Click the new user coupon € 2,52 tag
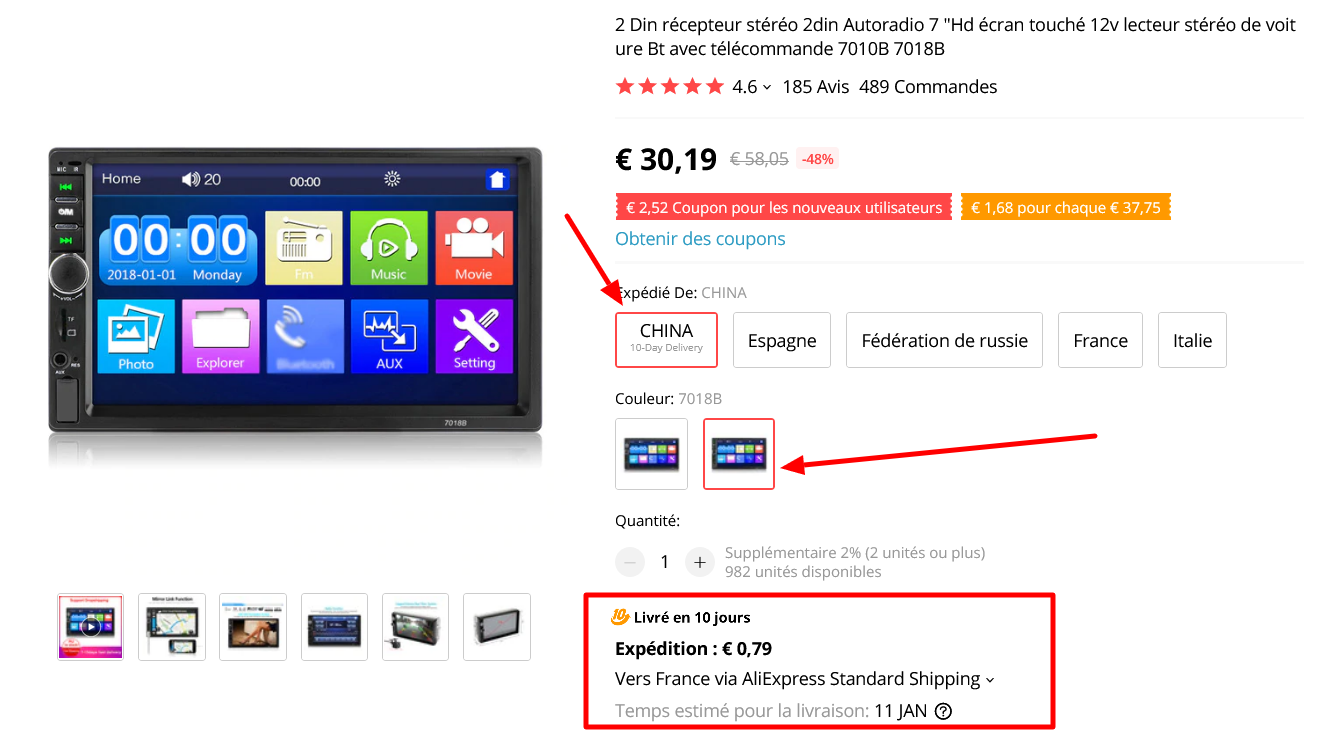The height and width of the screenshot is (735, 1324). pyautogui.click(x=784, y=208)
